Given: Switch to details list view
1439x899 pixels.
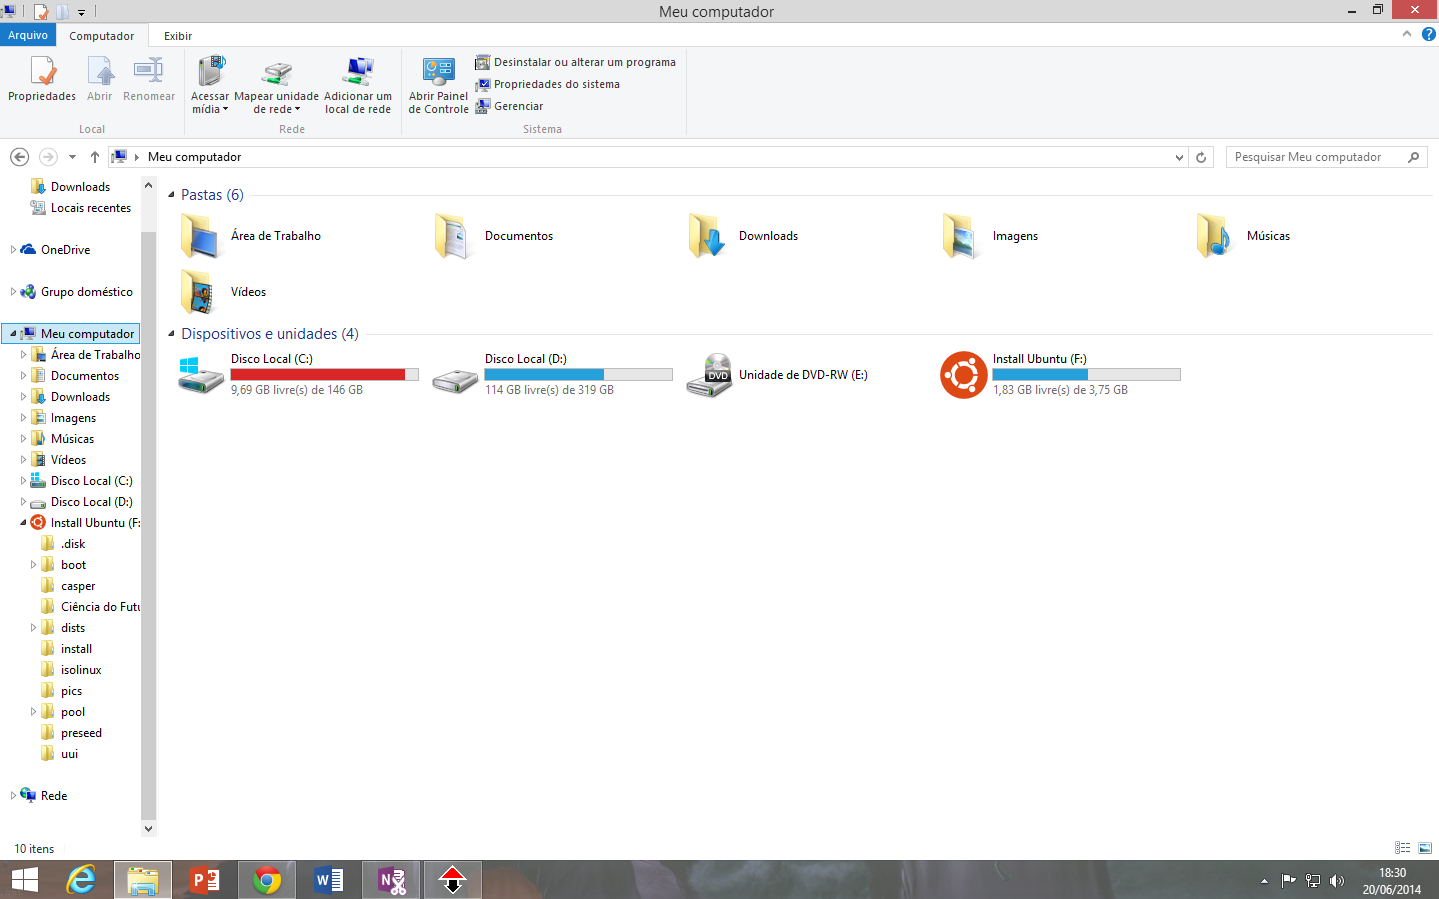Looking at the screenshot, I should point(1402,848).
